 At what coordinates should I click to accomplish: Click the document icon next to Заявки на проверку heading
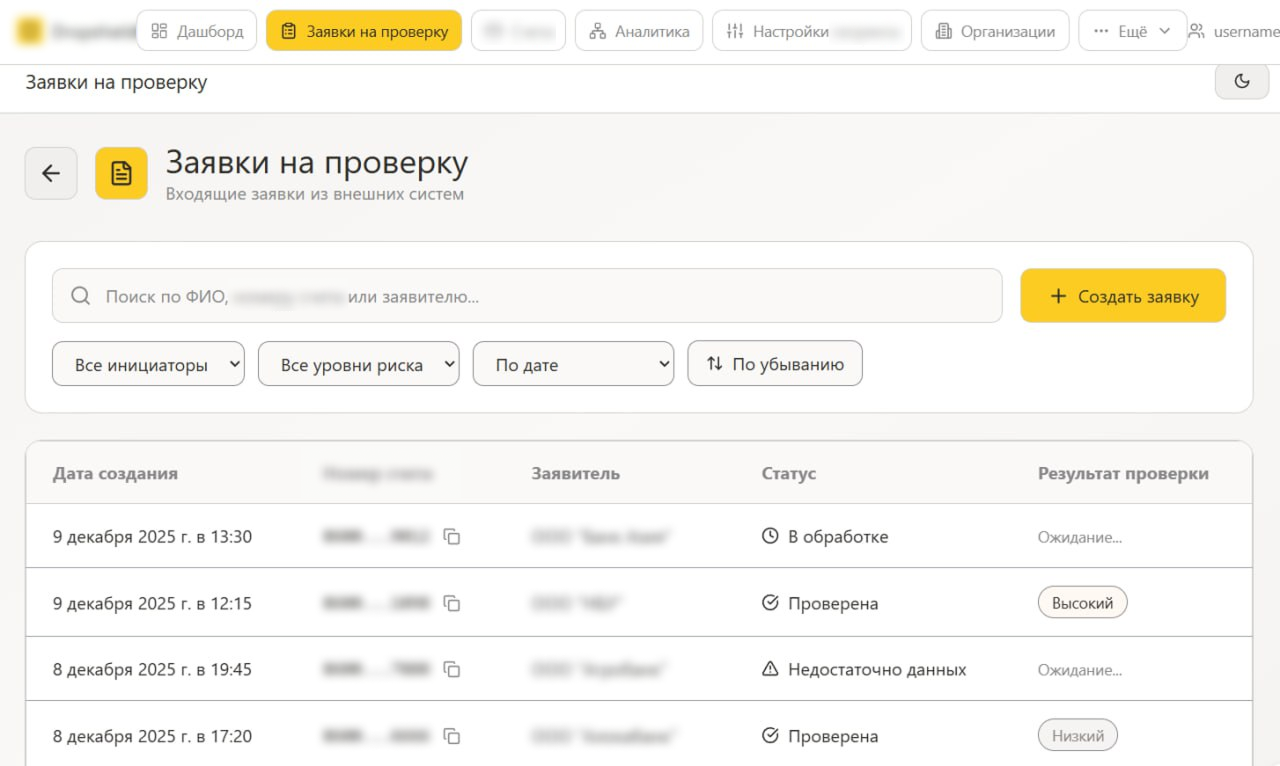coord(121,173)
